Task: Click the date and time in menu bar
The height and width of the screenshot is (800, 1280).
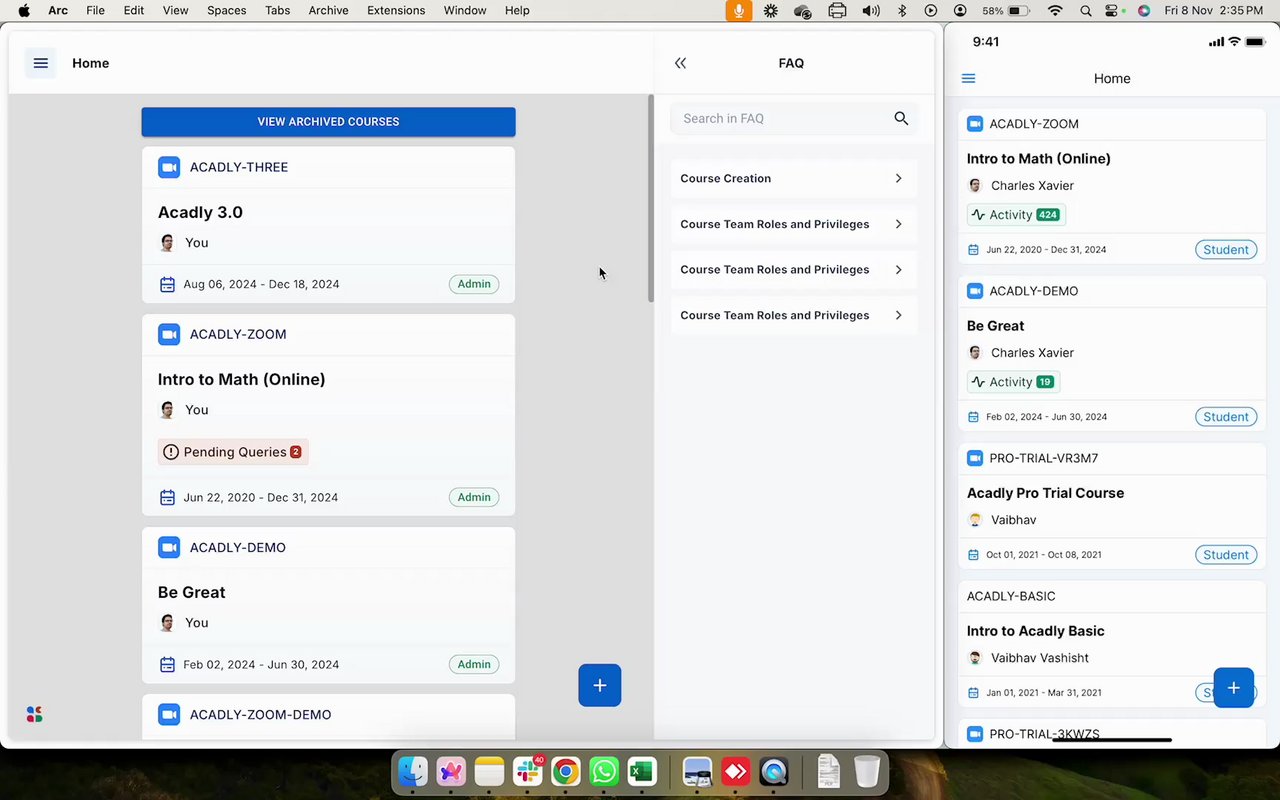Action: click(1213, 10)
